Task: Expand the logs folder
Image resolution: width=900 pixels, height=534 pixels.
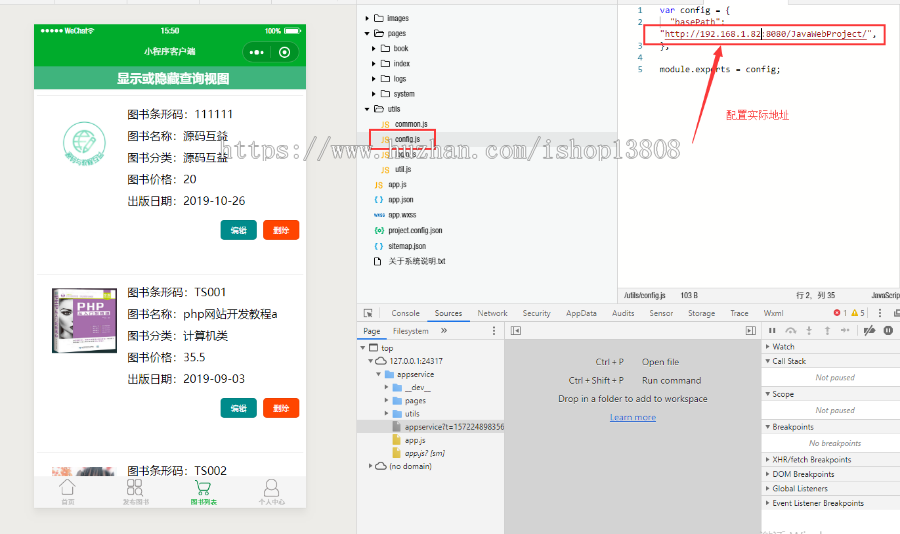Action: 374,79
